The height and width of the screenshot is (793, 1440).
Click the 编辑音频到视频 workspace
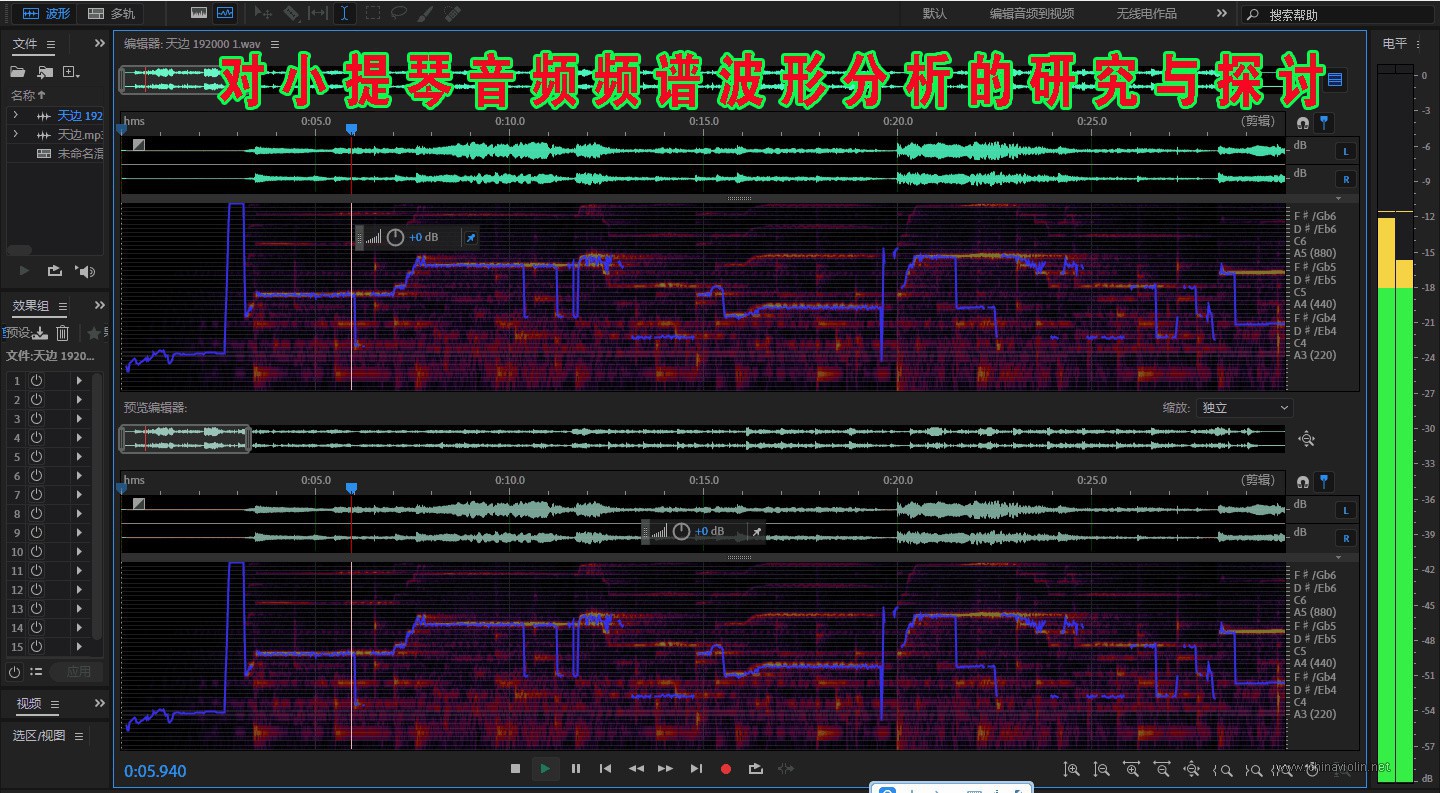coord(1032,14)
